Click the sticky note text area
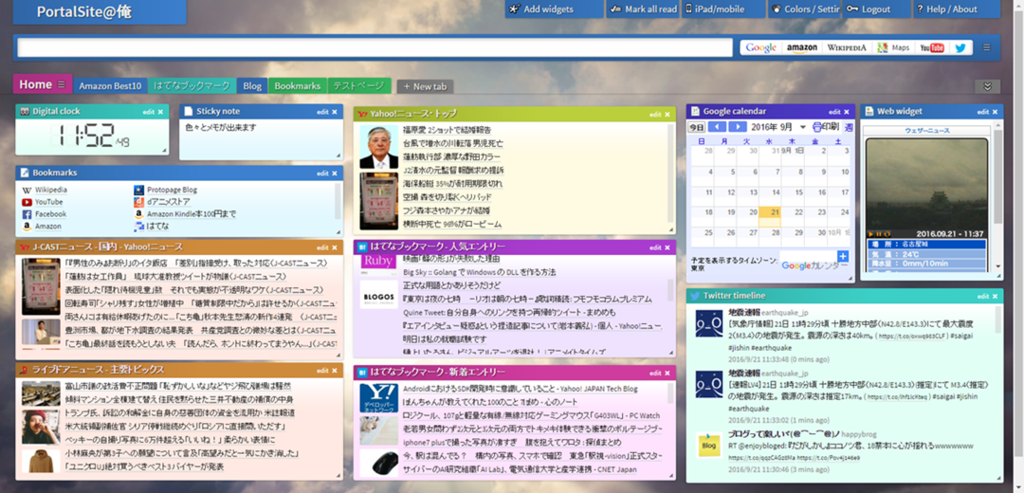Image resolution: width=1024 pixels, height=493 pixels. click(x=261, y=139)
